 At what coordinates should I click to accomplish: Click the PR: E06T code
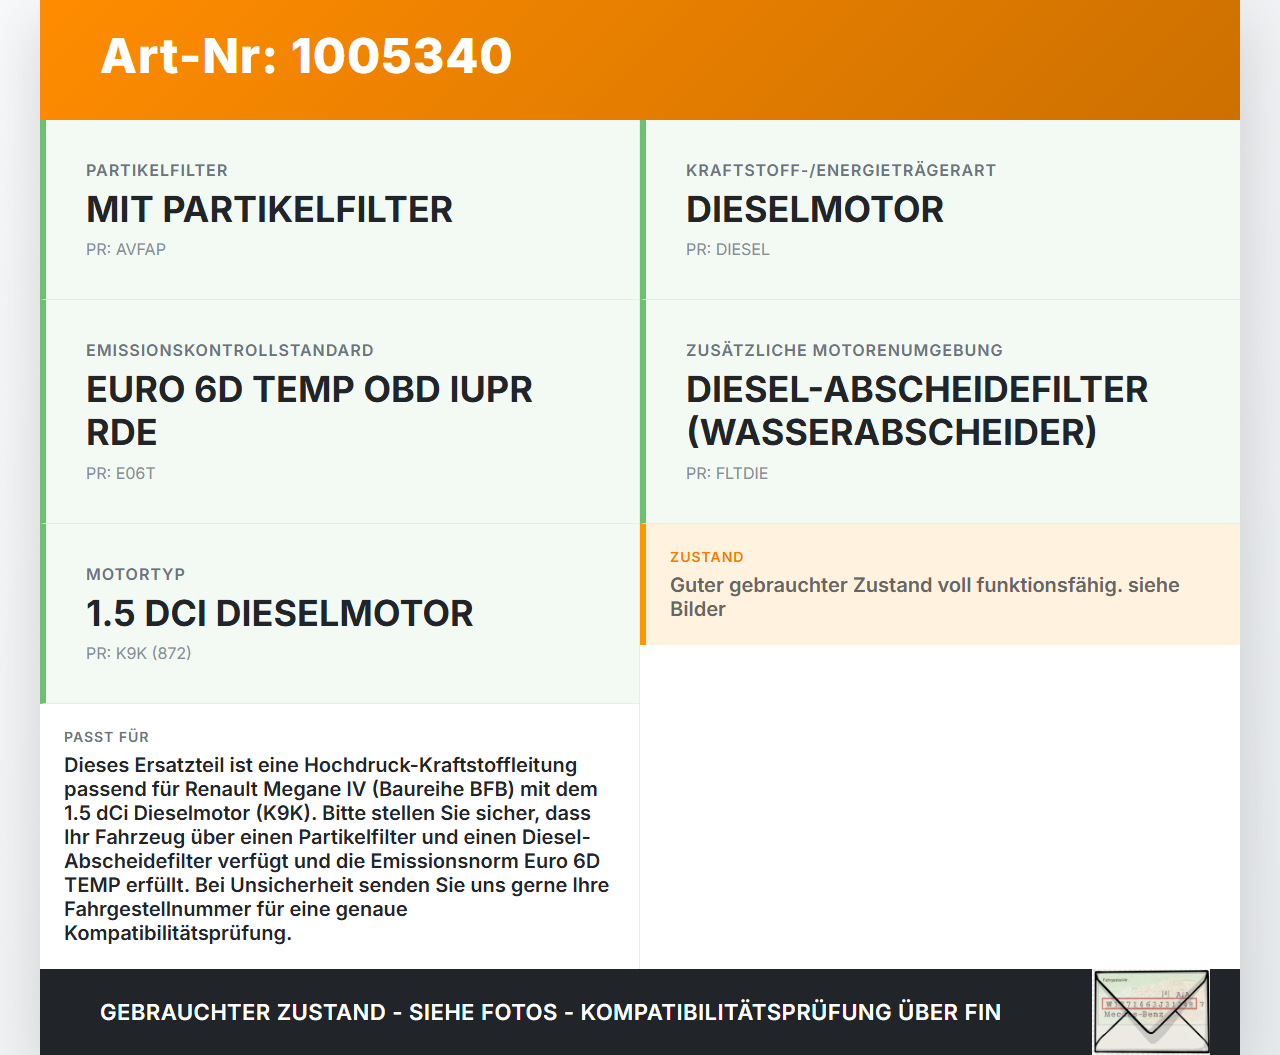tap(121, 473)
